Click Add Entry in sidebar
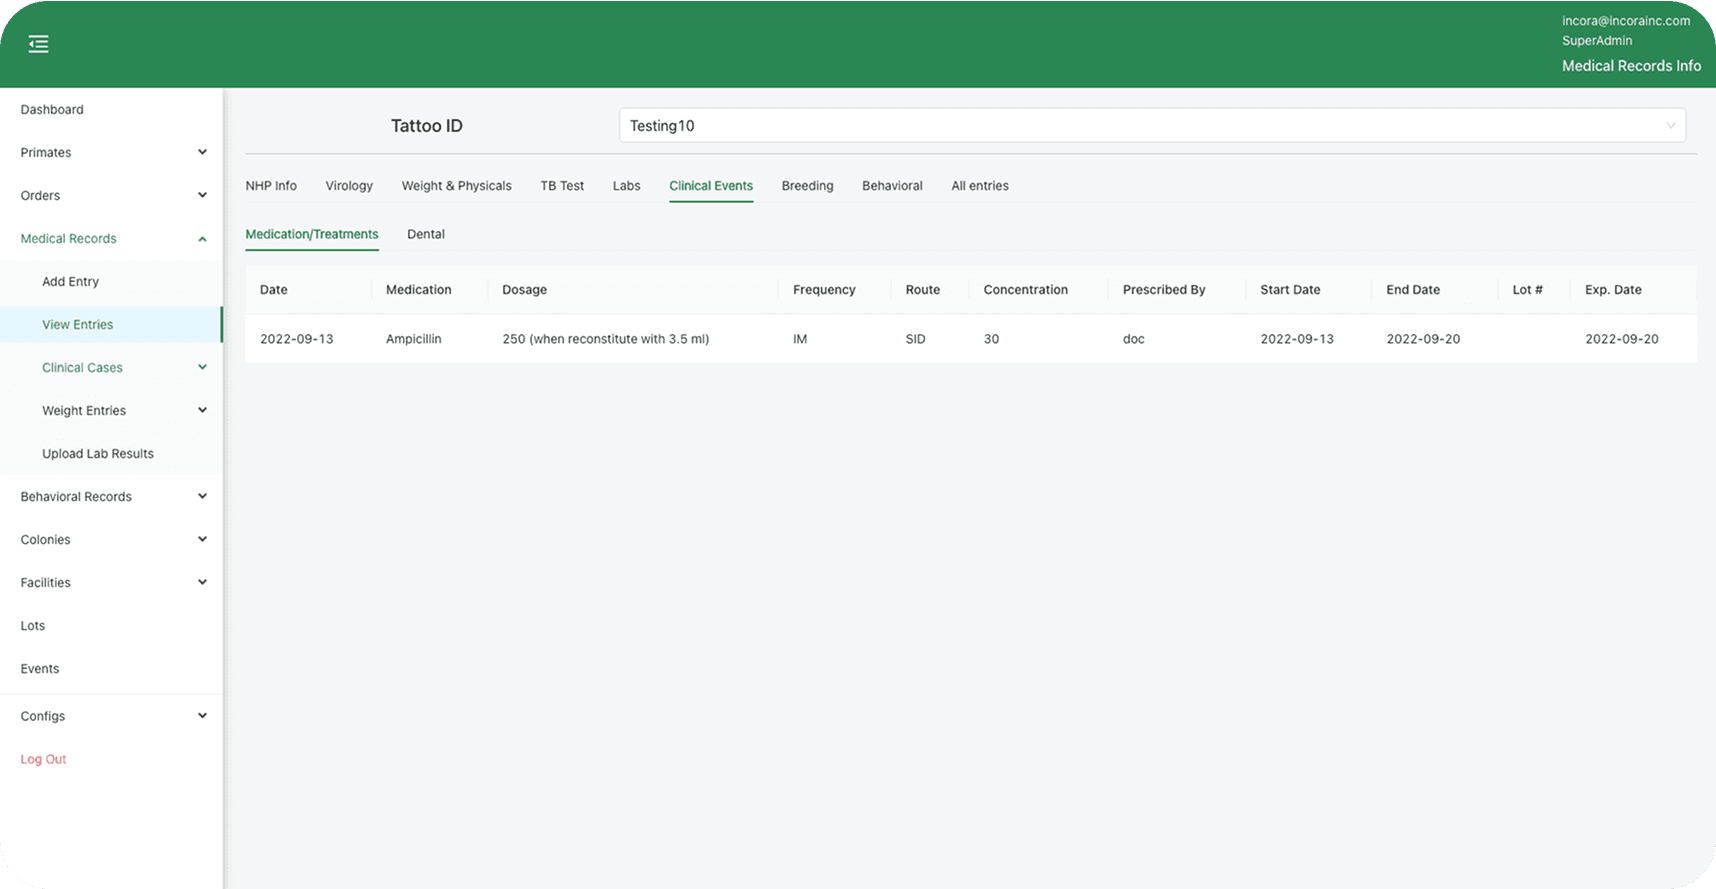1716x889 pixels. coord(70,282)
